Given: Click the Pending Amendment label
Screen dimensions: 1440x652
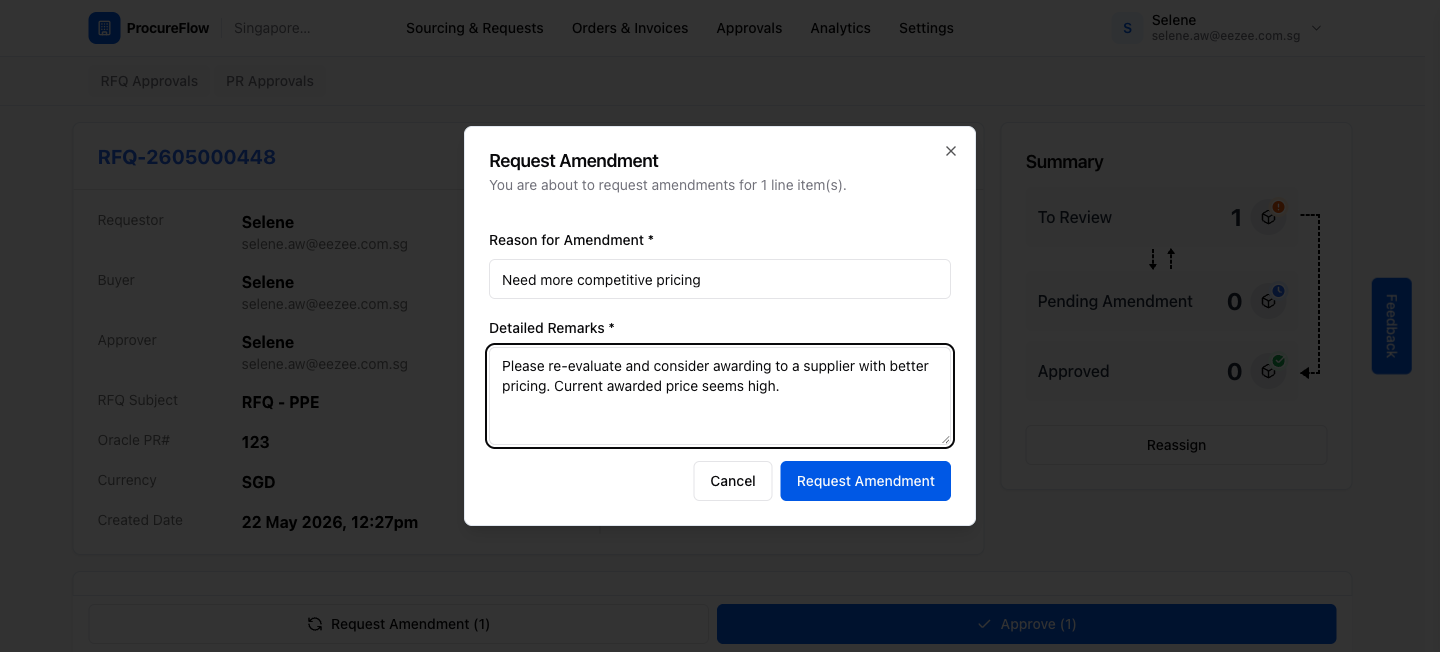Looking at the screenshot, I should [1115, 301].
